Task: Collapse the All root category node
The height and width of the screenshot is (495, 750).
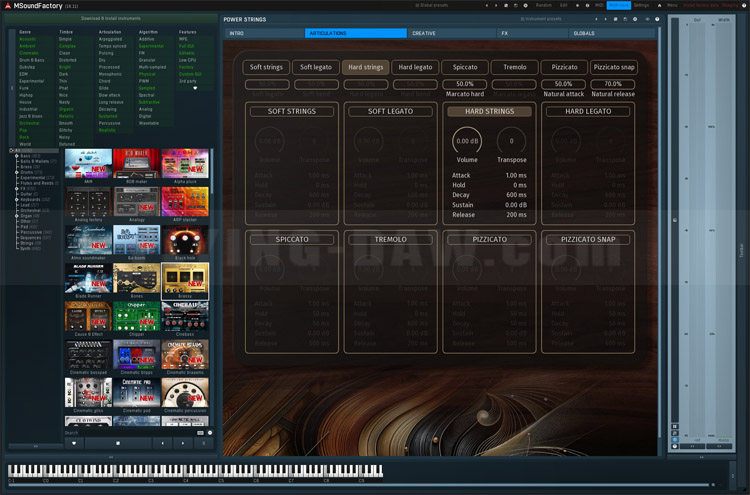Action: coord(11,150)
